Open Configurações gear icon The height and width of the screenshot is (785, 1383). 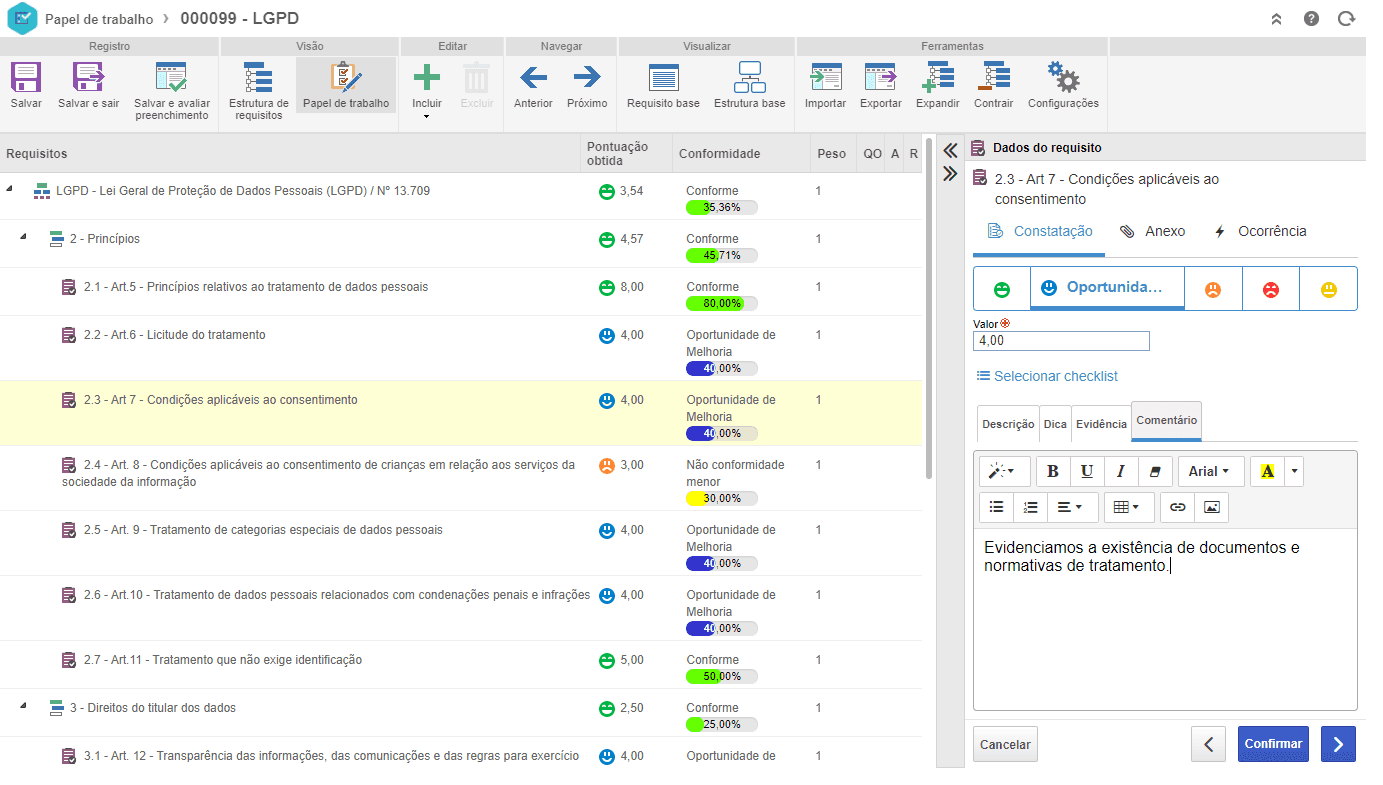click(x=1063, y=78)
